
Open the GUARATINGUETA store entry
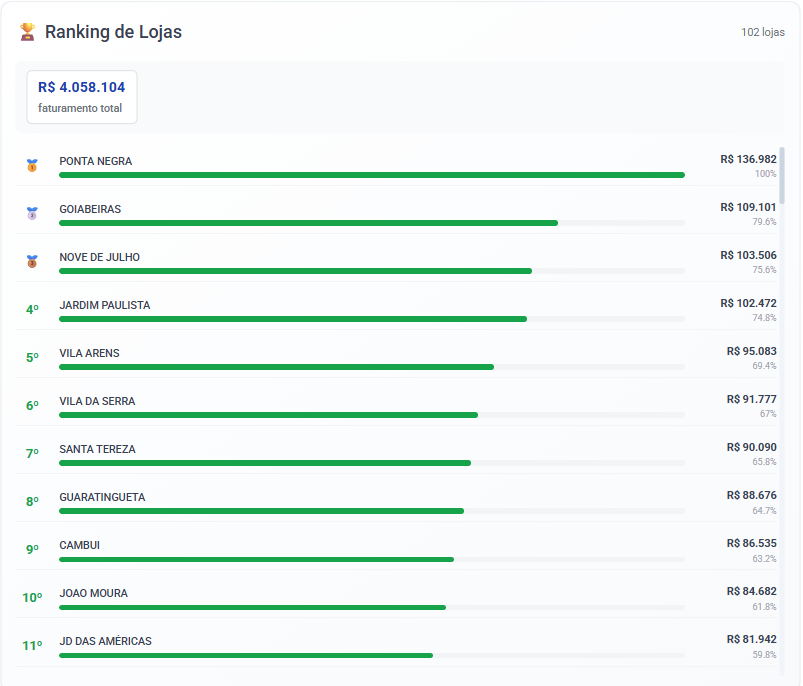[x=102, y=497]
